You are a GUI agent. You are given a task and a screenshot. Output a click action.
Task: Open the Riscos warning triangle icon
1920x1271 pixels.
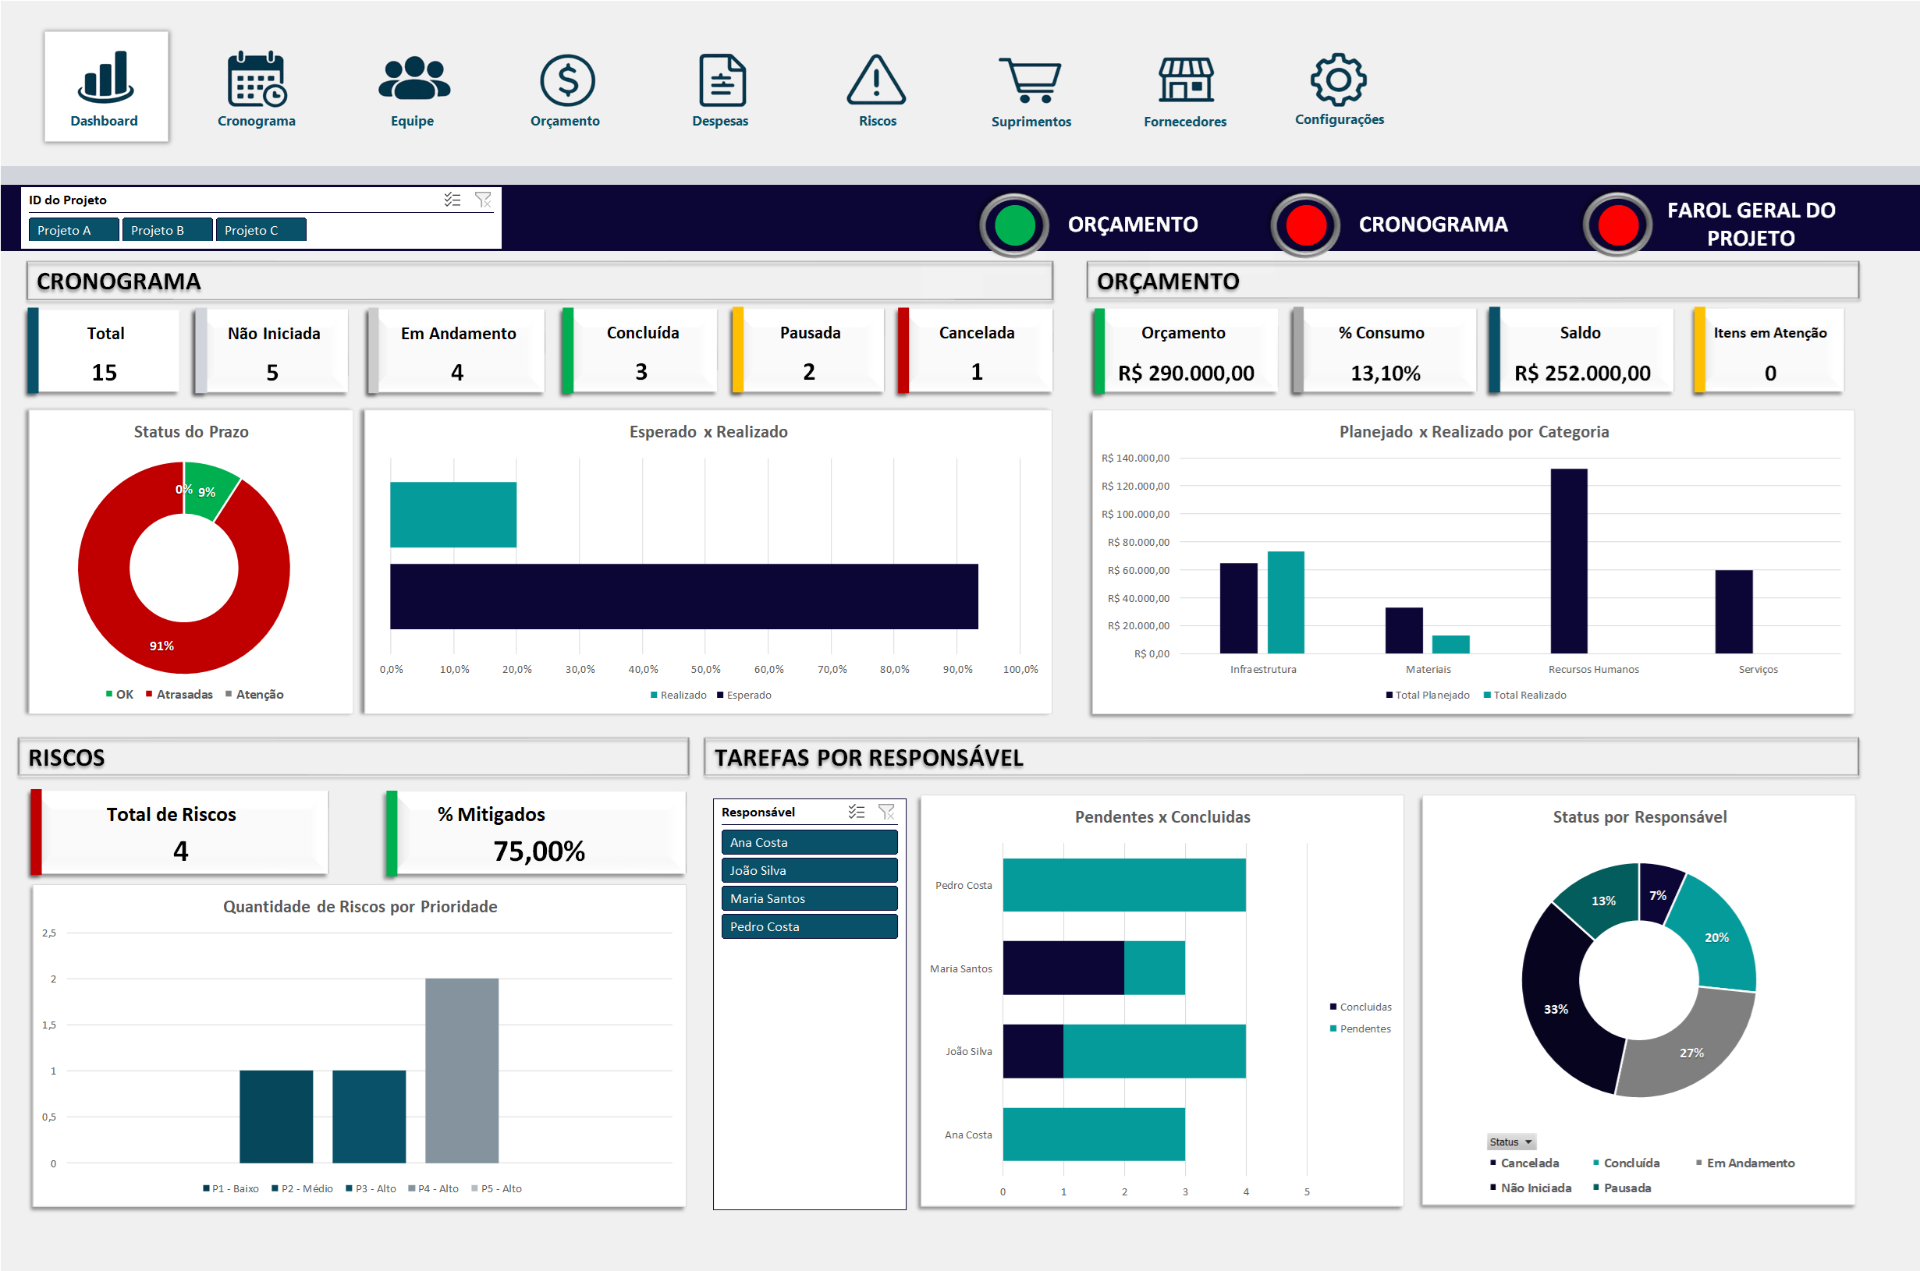click(x=876, y=80)
